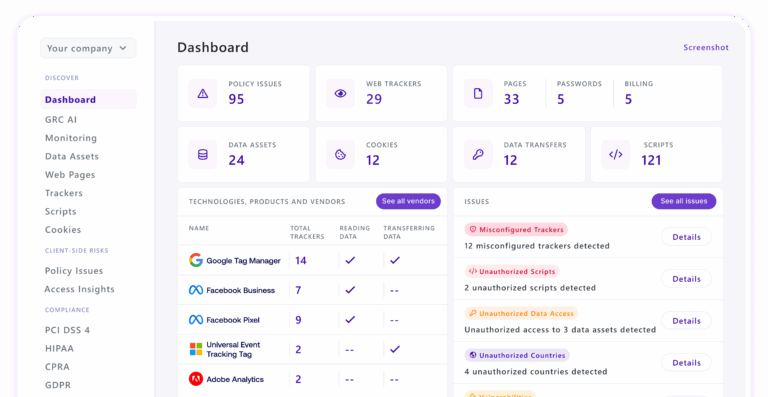Click the Adobe Analytics logo icon

[196, 379]
